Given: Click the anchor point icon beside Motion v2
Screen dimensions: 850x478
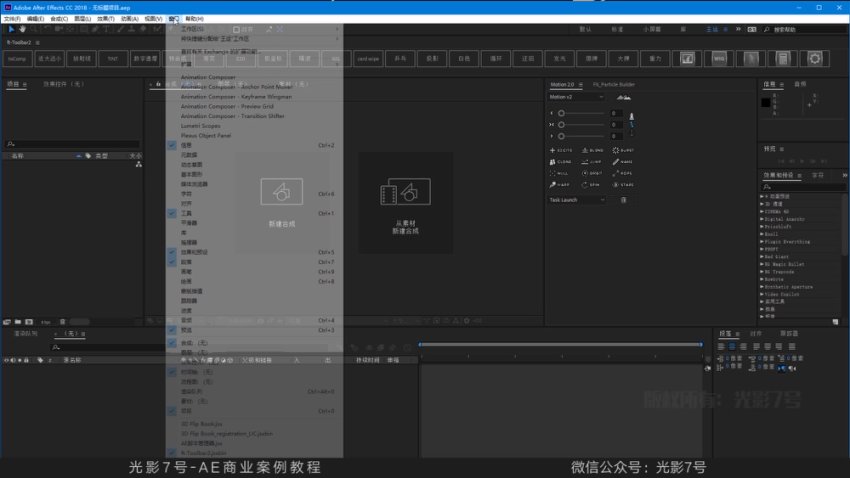Looking at the screenshot, I should (x=623, y=97).
